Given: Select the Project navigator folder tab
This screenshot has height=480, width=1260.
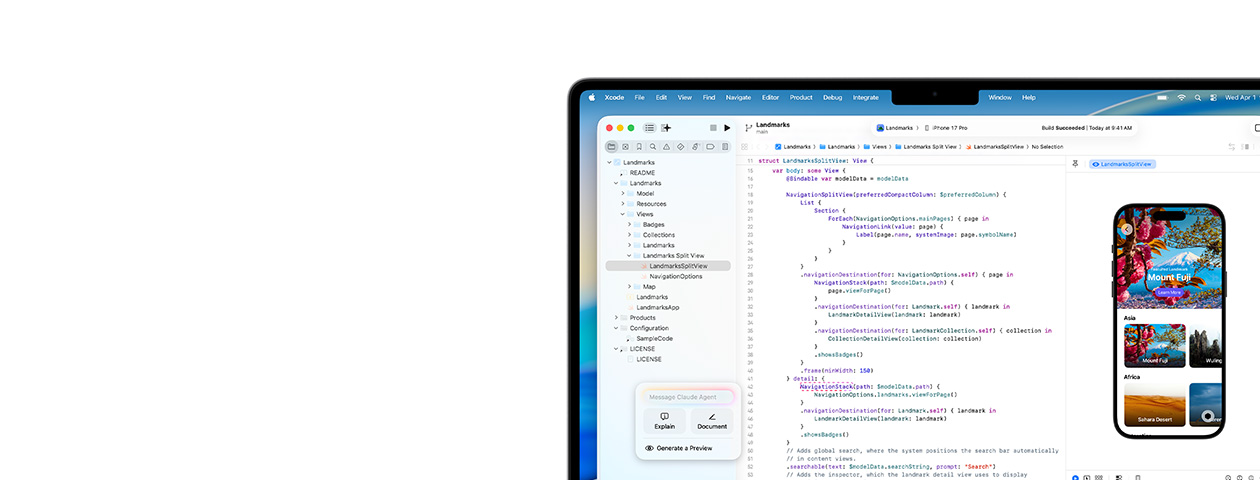Looking at the screenshot, I should click(x=611, y=146).
